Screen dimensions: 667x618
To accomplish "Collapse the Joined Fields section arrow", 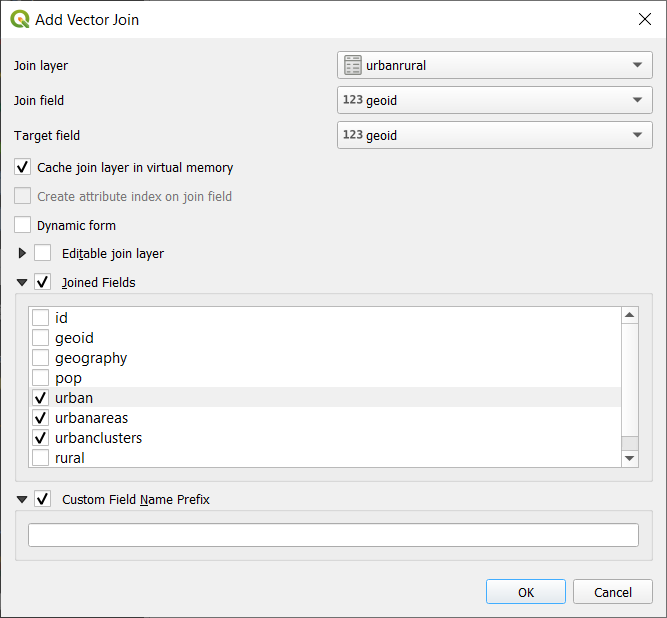I will pos(22,282).
